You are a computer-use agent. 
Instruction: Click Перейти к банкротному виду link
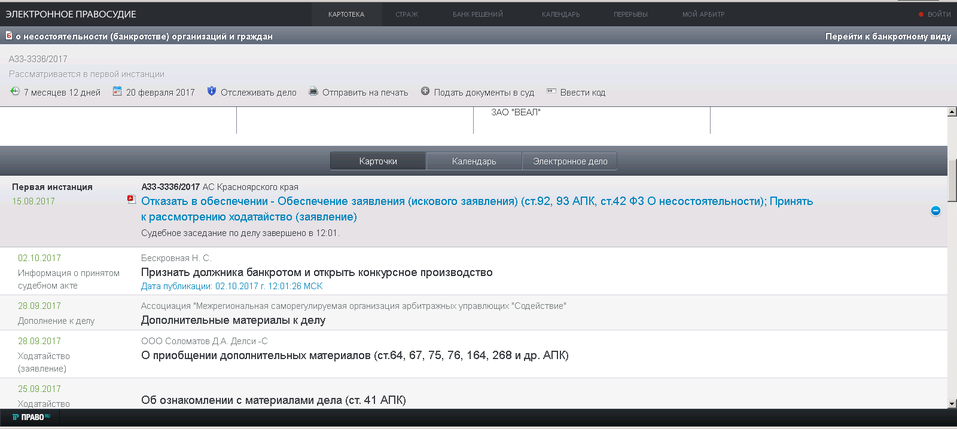pyautogui.click(x=888, y=37)
